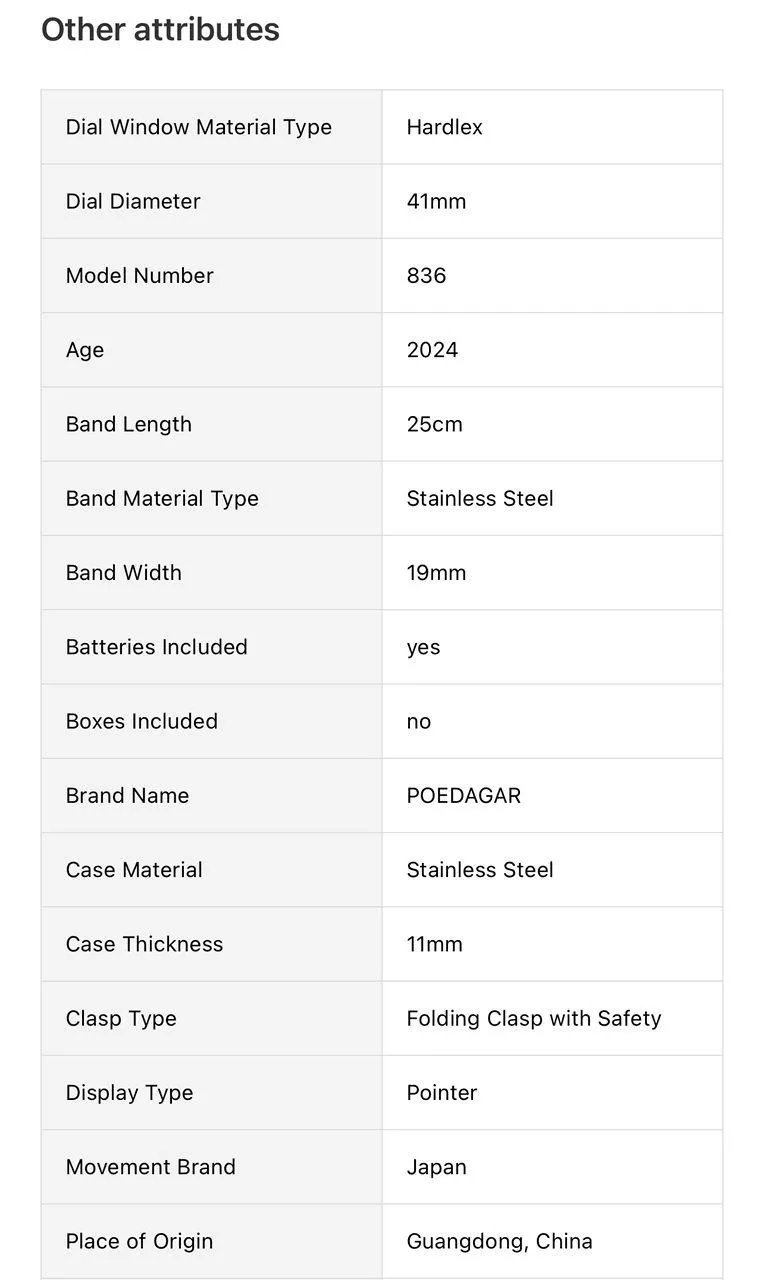Image resolution: width=764 pixels, height=1280 pixels.
Task: Click the Batteries Included label
Action: point(156,647)
